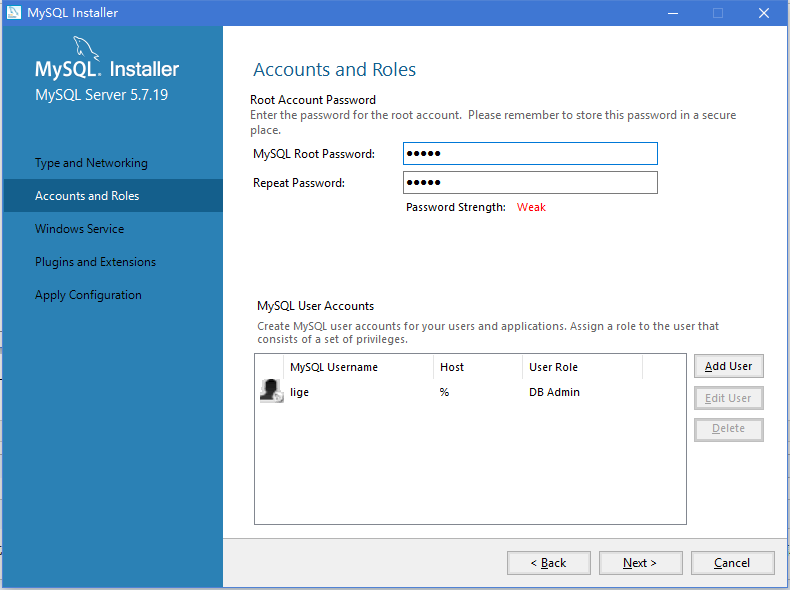Image resolution: width=790 pixels, height=590 pixels.
Task: Click the Delete user button
Action: pos(729,429)
